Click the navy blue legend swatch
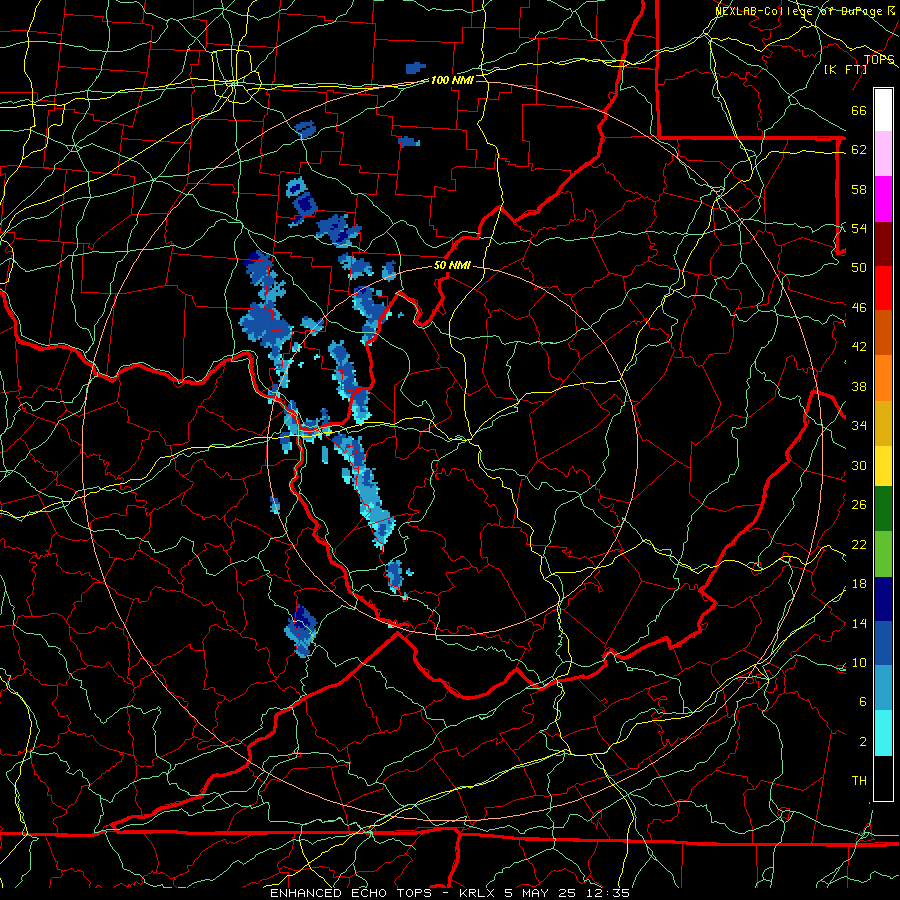The height and width of the screenshot is (900, 900). [x=883, y=599]
